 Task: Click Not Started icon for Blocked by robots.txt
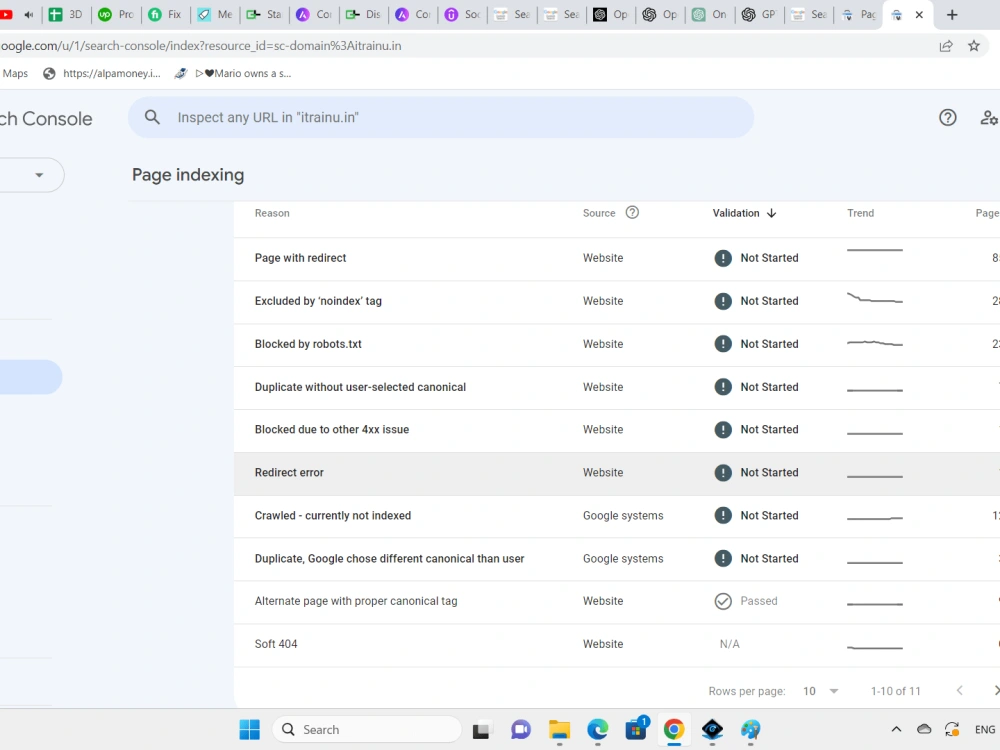point(723,344)
